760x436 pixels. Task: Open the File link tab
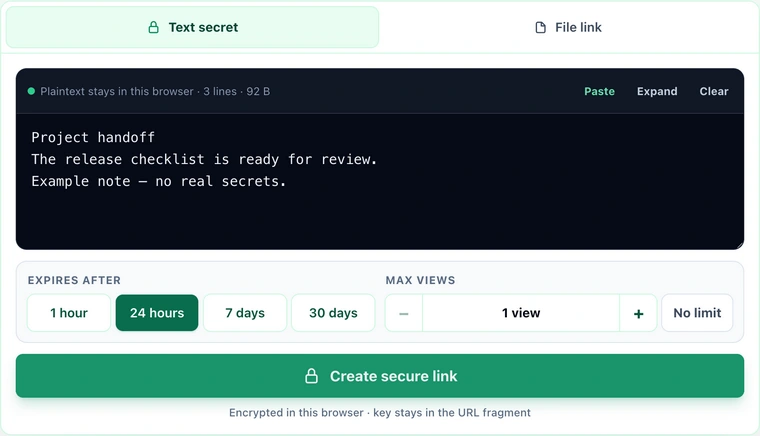click(568, 27)
